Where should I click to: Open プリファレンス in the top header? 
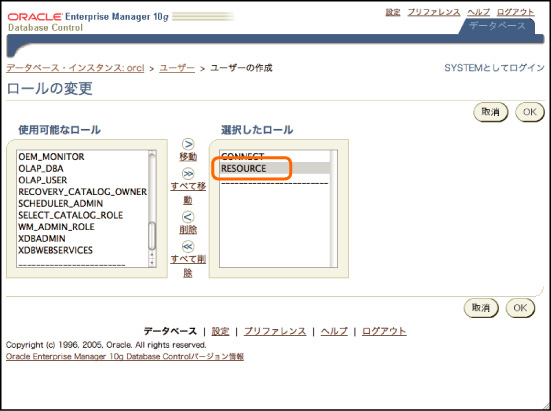434,12
